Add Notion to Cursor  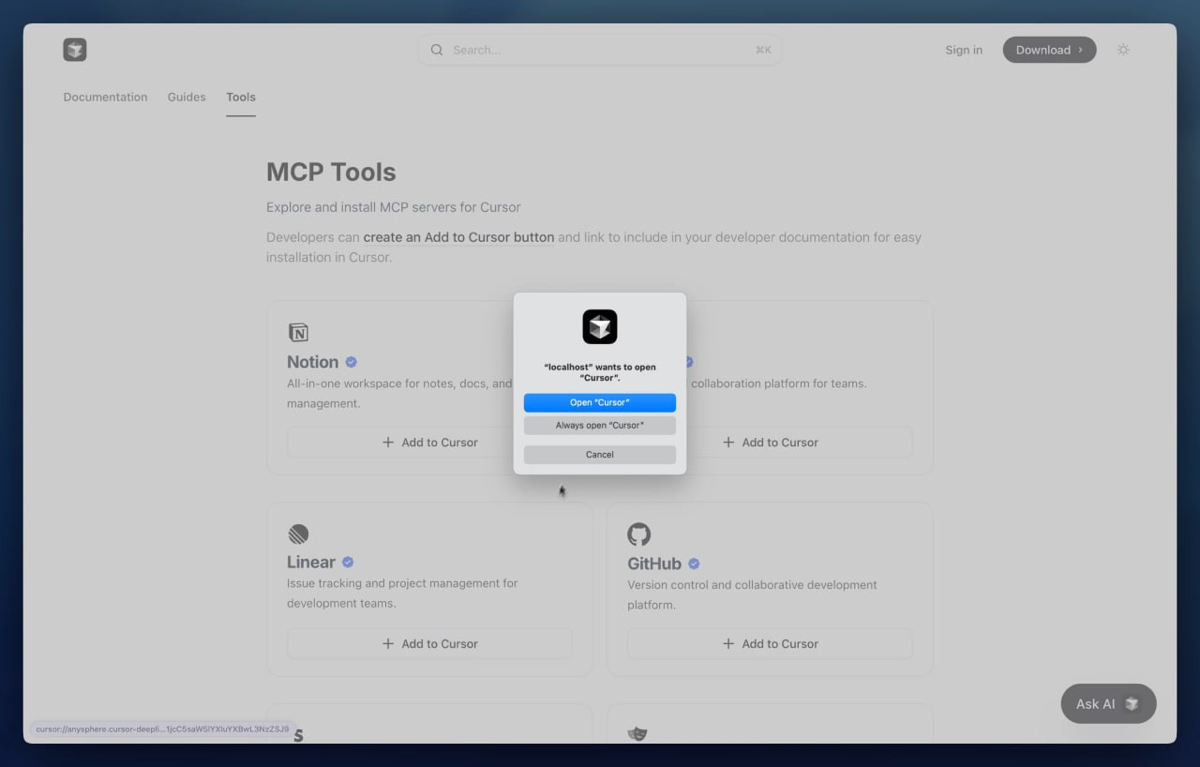430,442
